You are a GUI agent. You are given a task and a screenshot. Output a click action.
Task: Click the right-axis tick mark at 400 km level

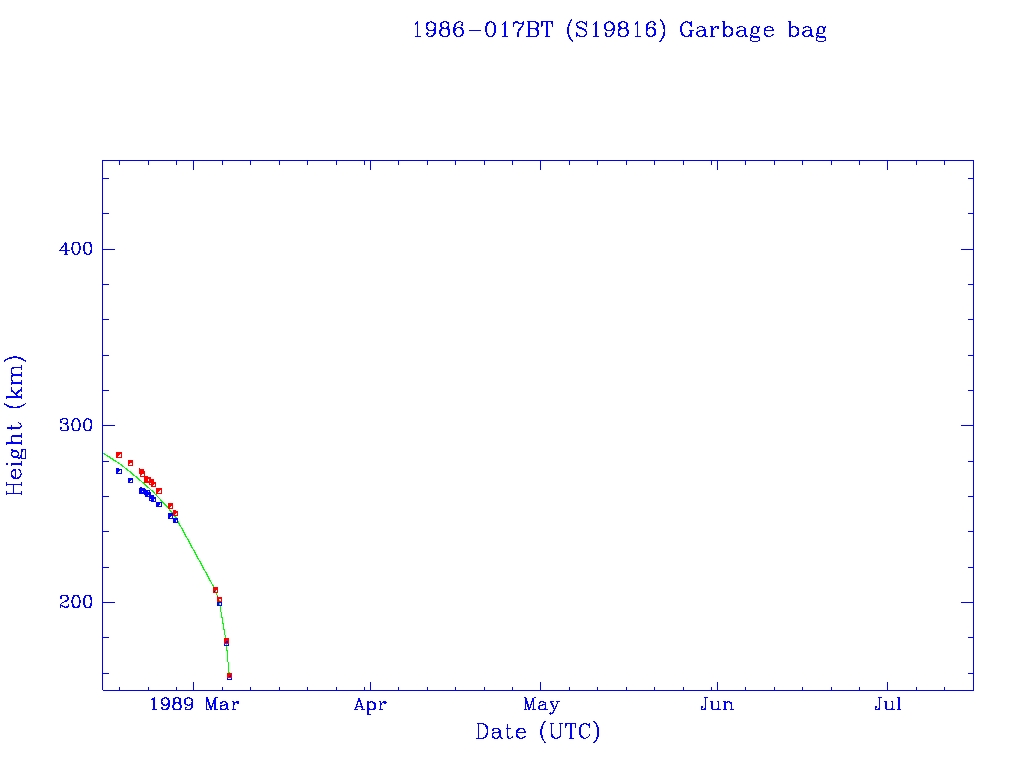[x=967, y=249]
